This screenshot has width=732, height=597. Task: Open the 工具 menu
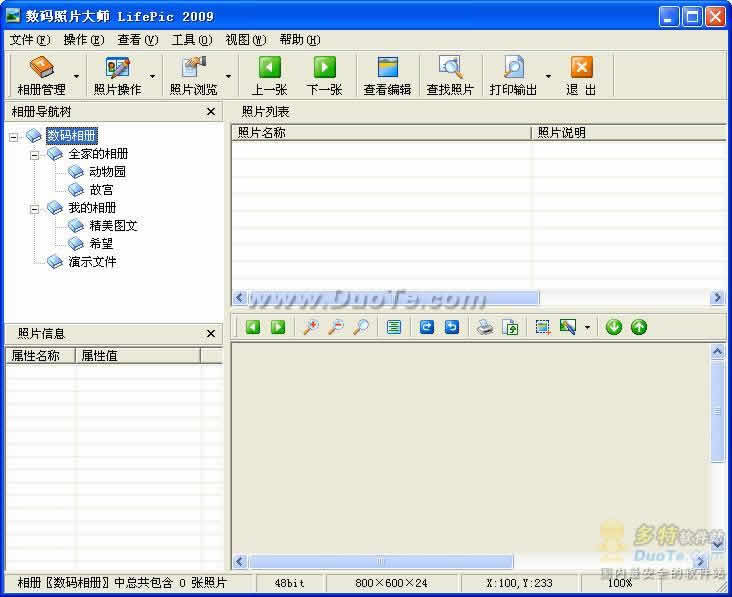click(x=191, y=40)
